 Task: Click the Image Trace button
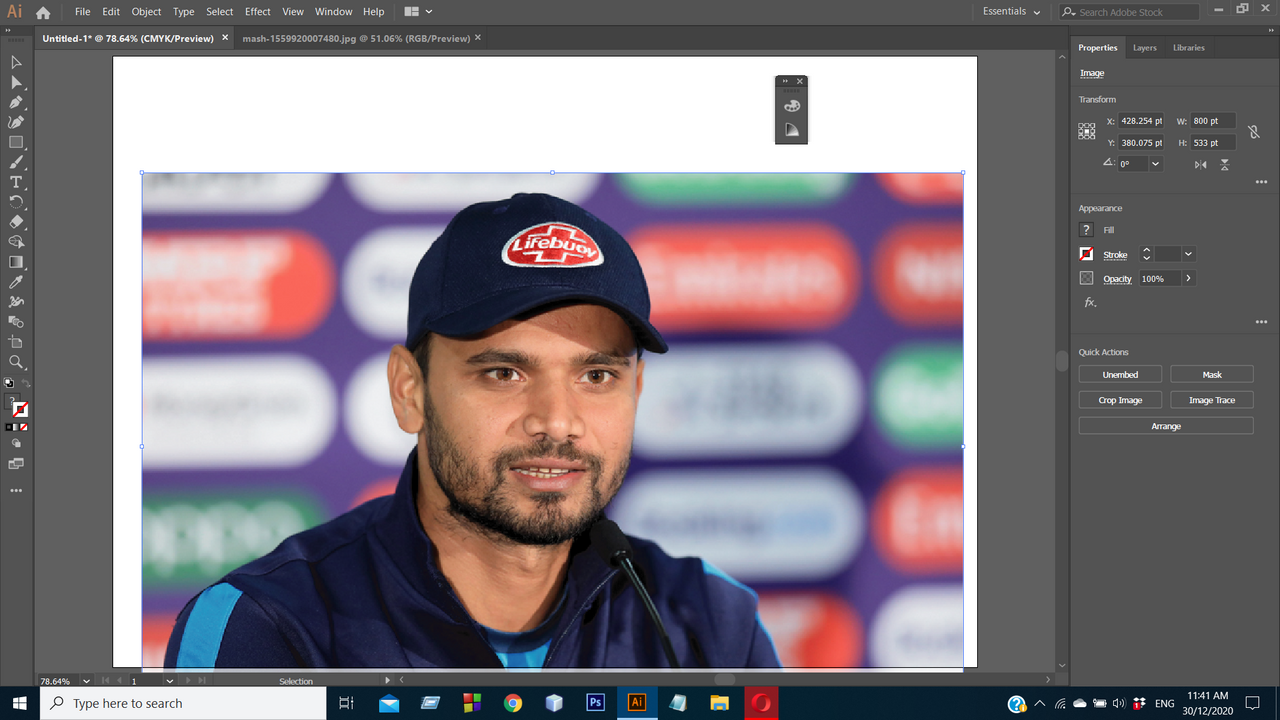coord(1212,400)
